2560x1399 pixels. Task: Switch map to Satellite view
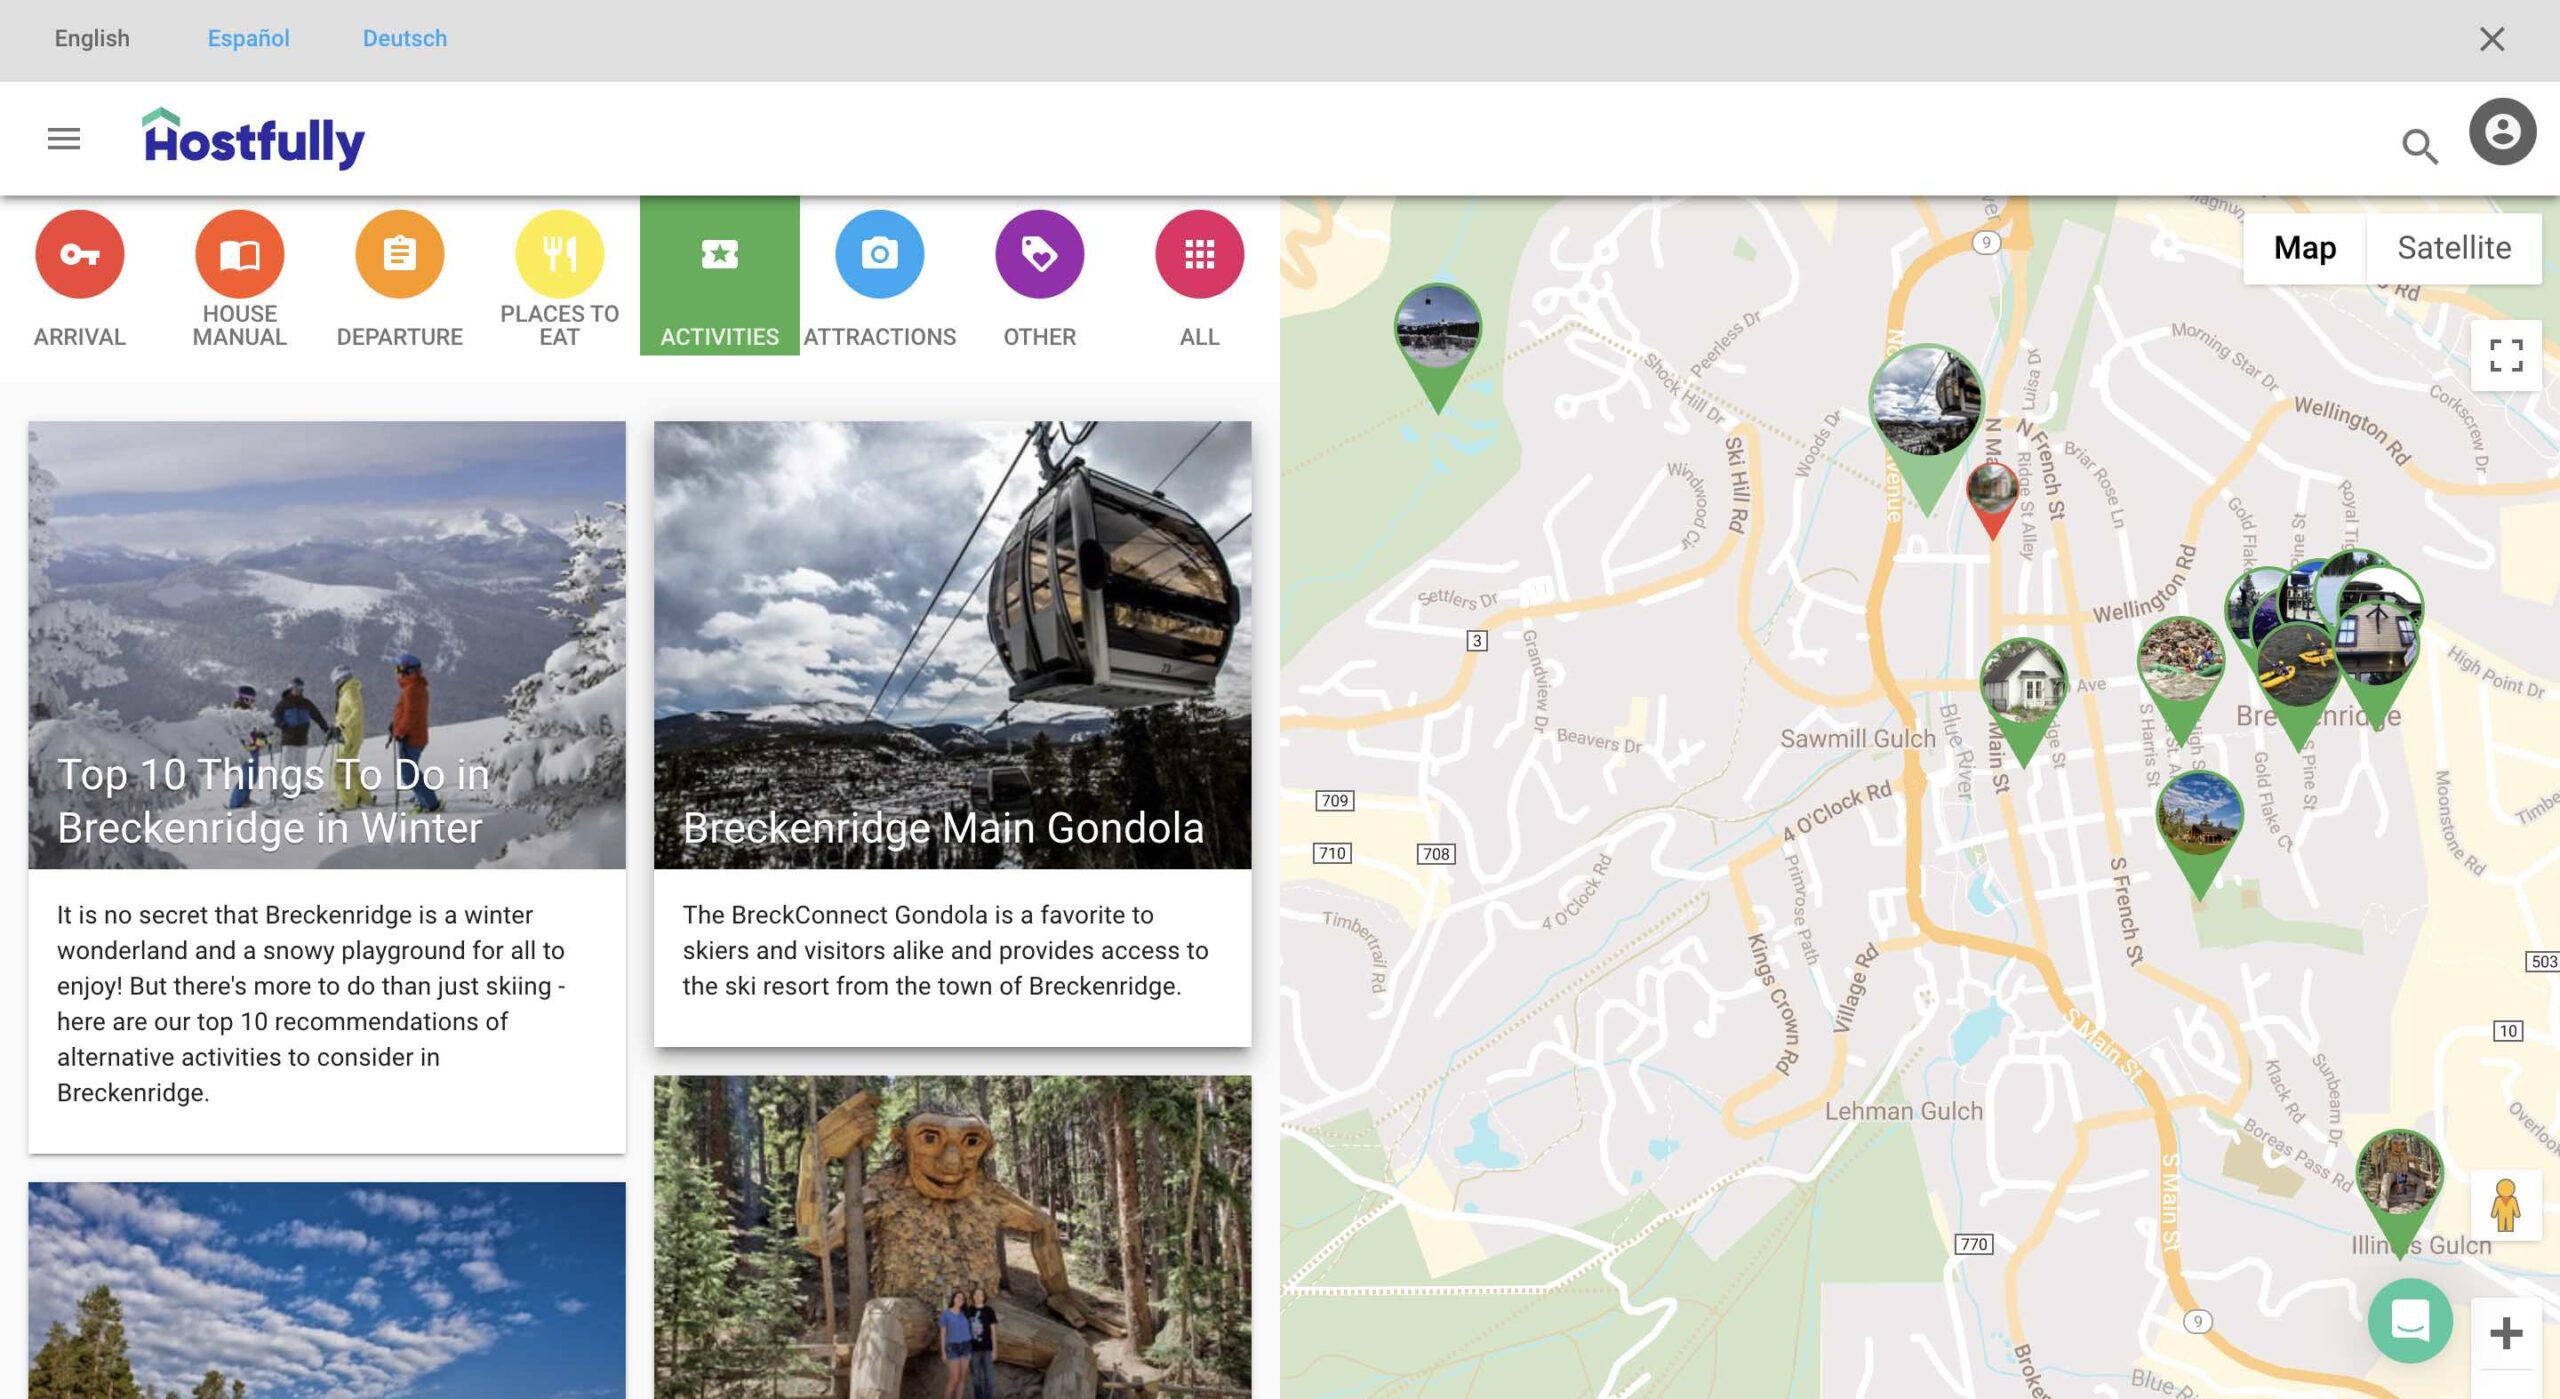[2454, 248]
